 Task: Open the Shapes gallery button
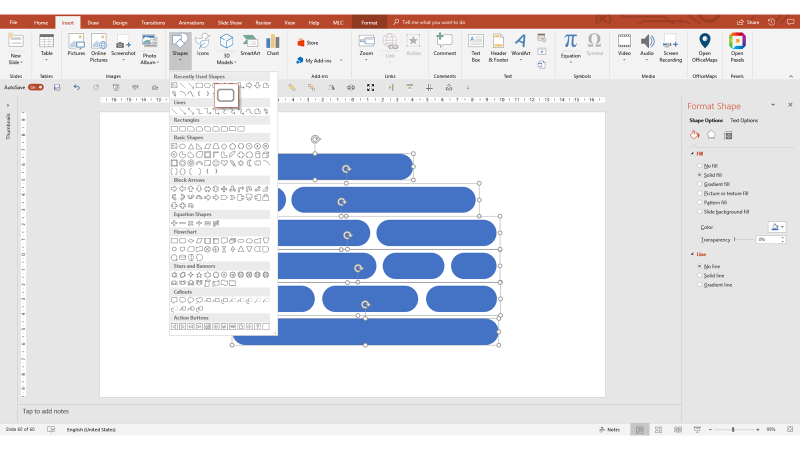pyautogui.click(x=180, y=49)
